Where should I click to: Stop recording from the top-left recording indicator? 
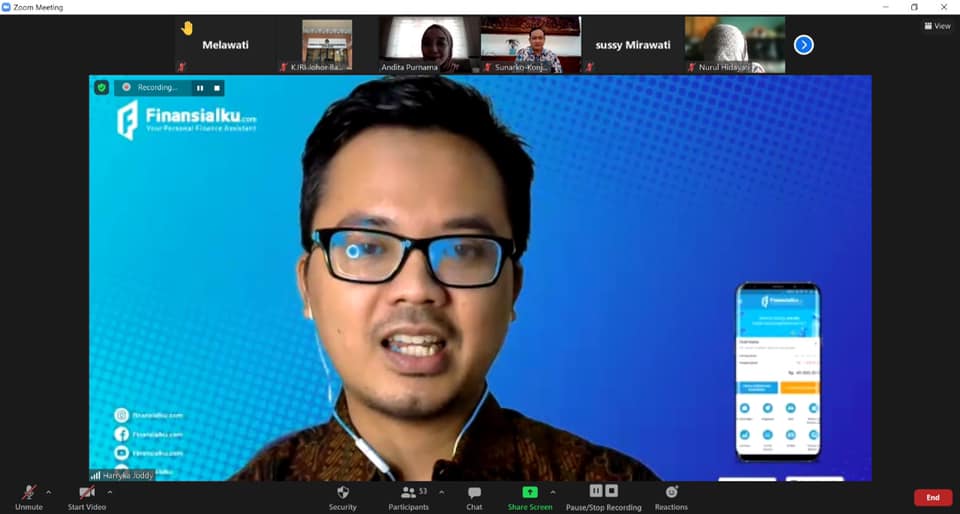coord(217,88)
